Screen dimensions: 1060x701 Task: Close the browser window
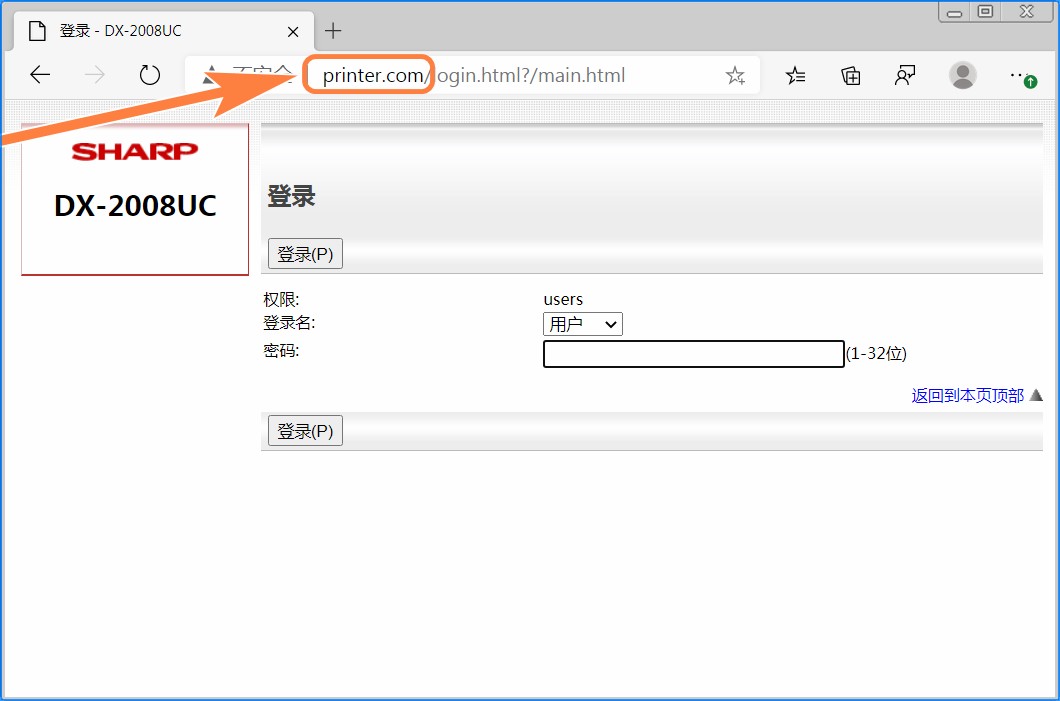point(1027,11)
